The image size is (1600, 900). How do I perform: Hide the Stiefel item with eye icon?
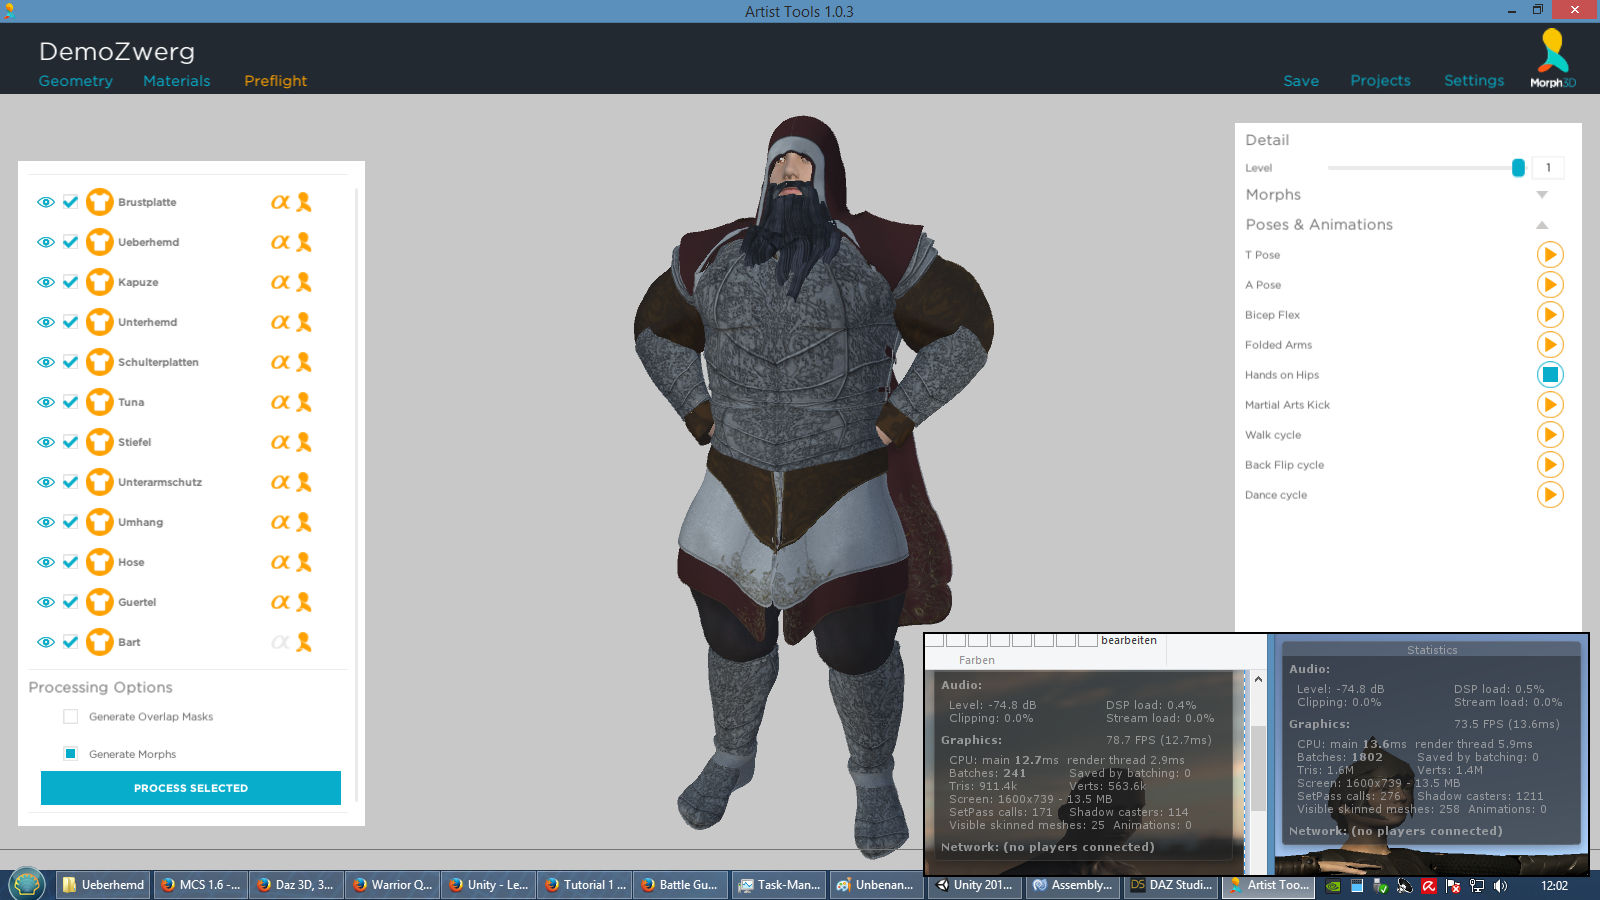46,442
